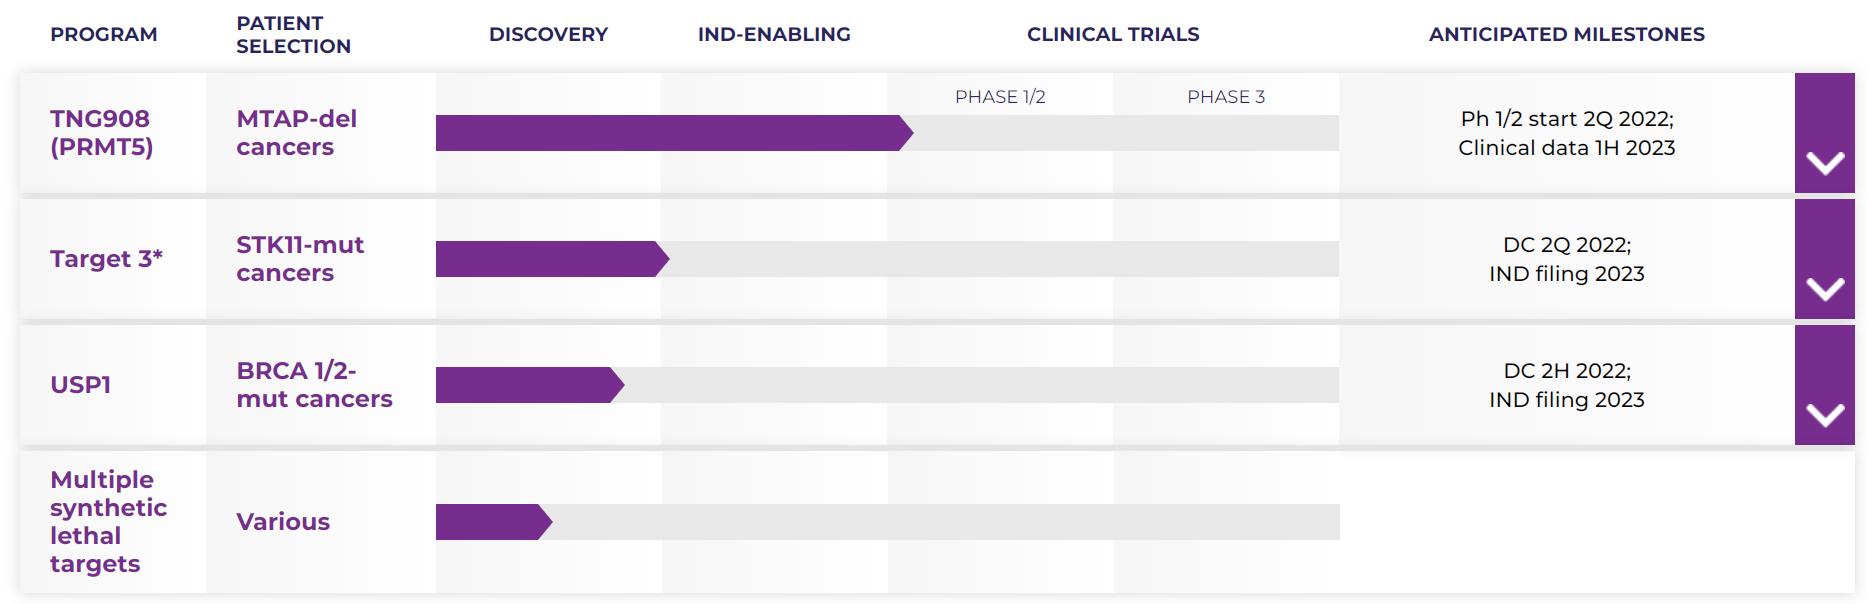Select the USP1 program label
The width and height of the screenshot is (1870, 604).
click(80, 385)
